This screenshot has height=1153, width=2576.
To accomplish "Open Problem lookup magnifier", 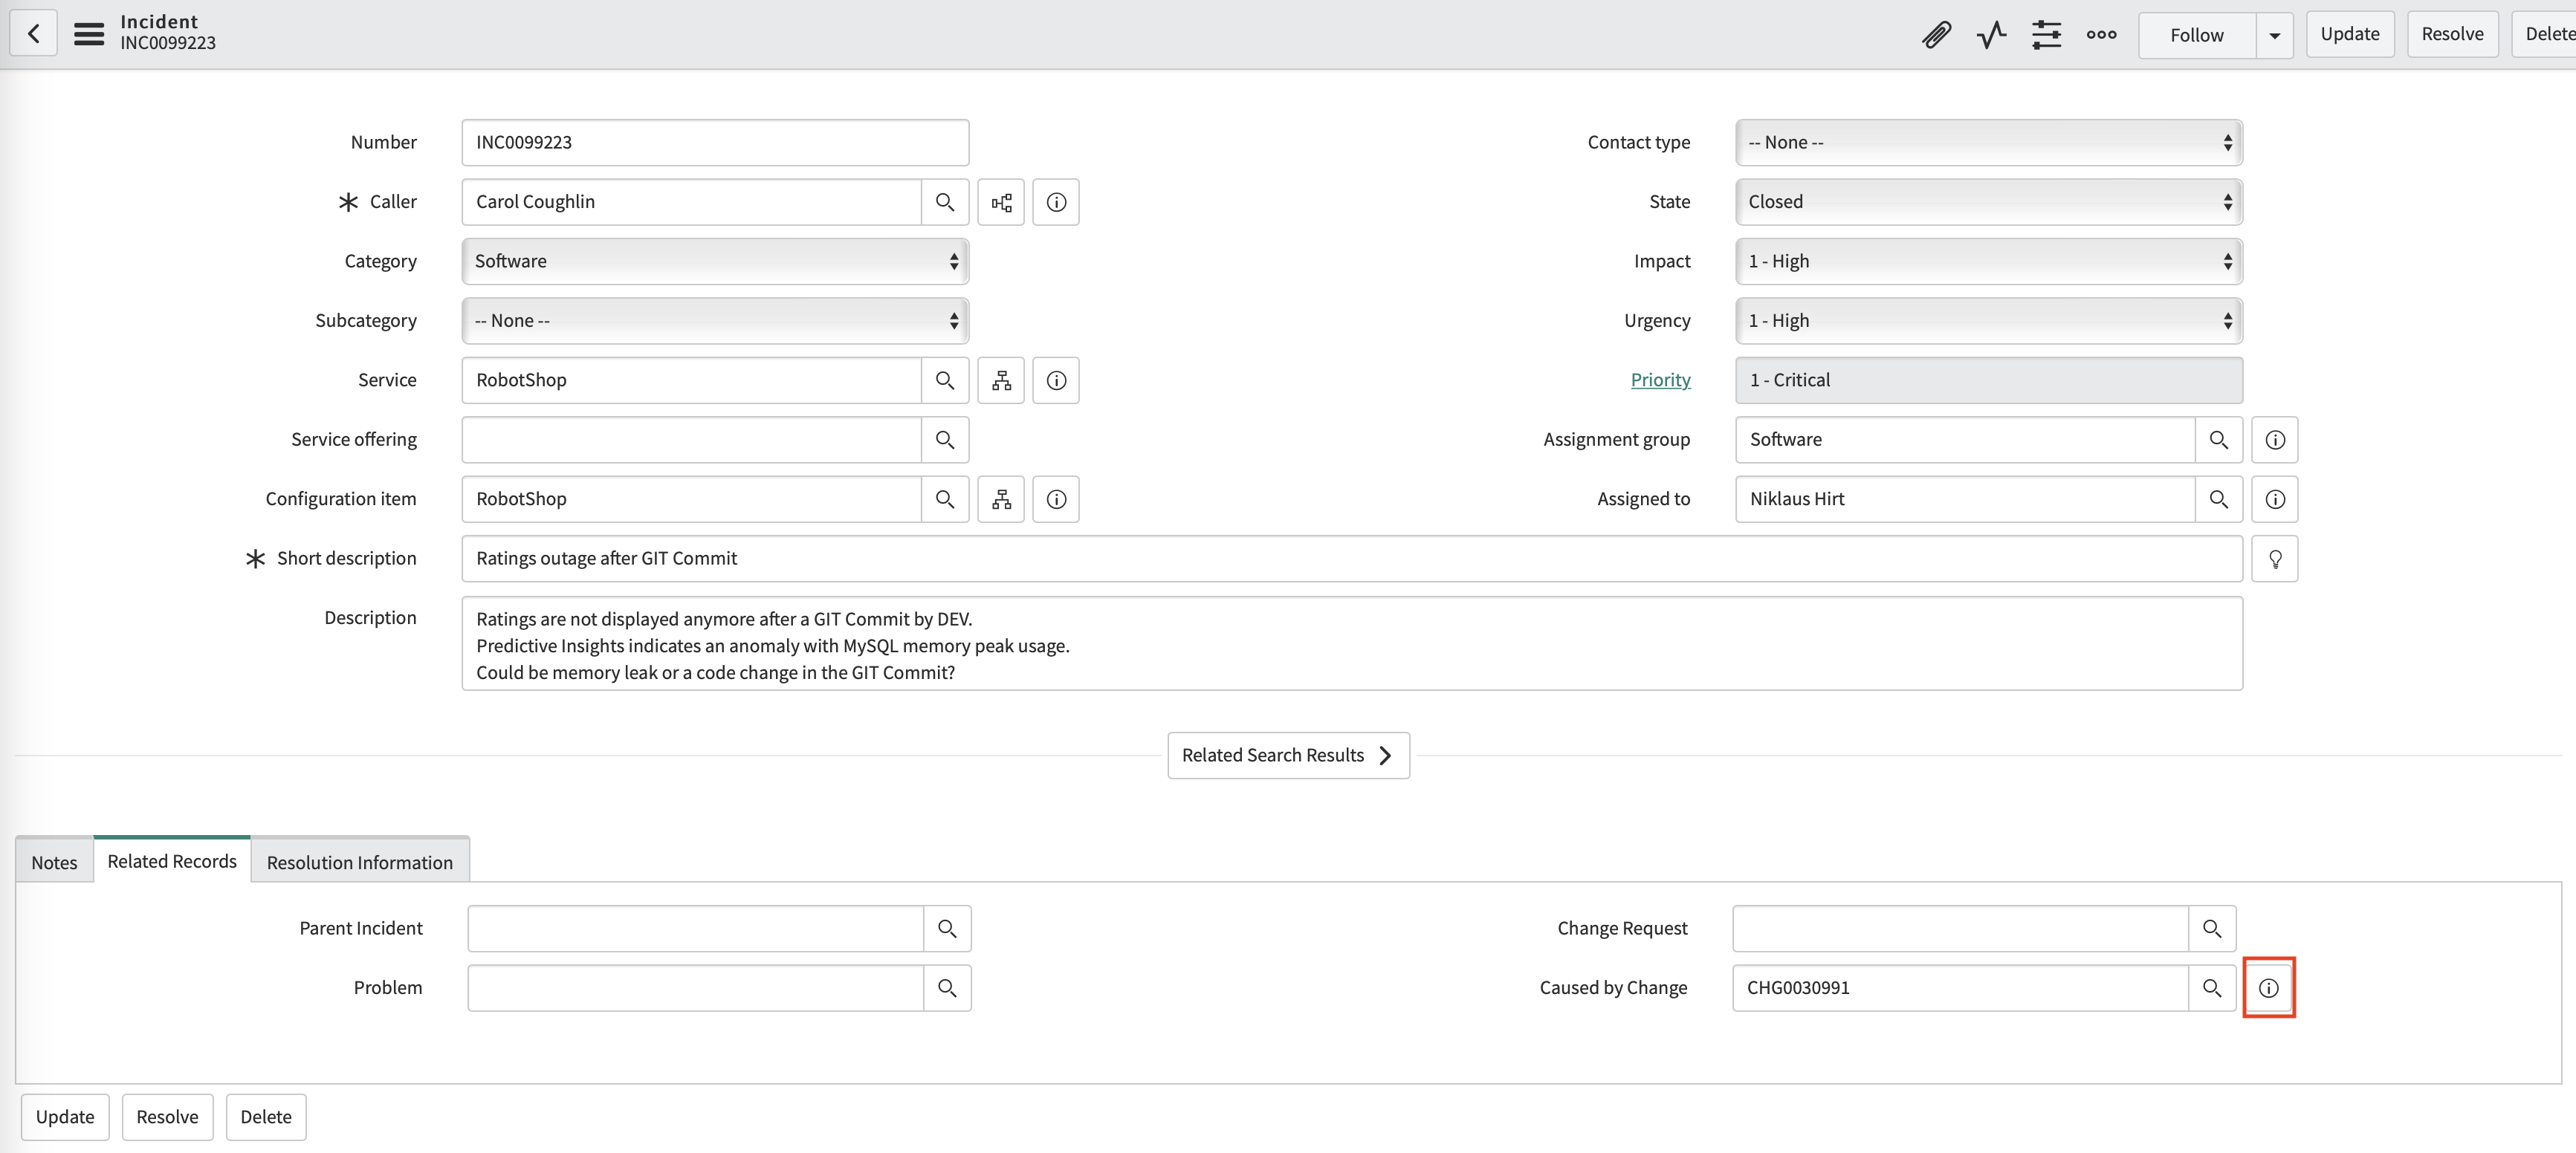I will click(x=947, y=988).
